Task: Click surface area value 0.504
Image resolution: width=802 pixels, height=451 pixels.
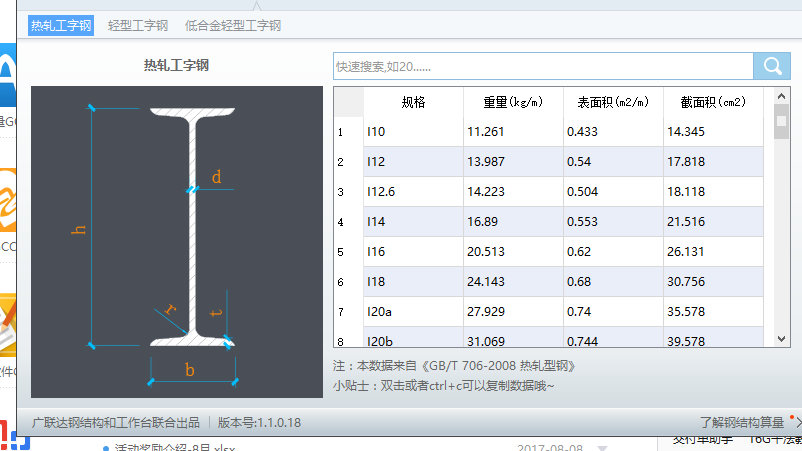Action: (613, 192)
